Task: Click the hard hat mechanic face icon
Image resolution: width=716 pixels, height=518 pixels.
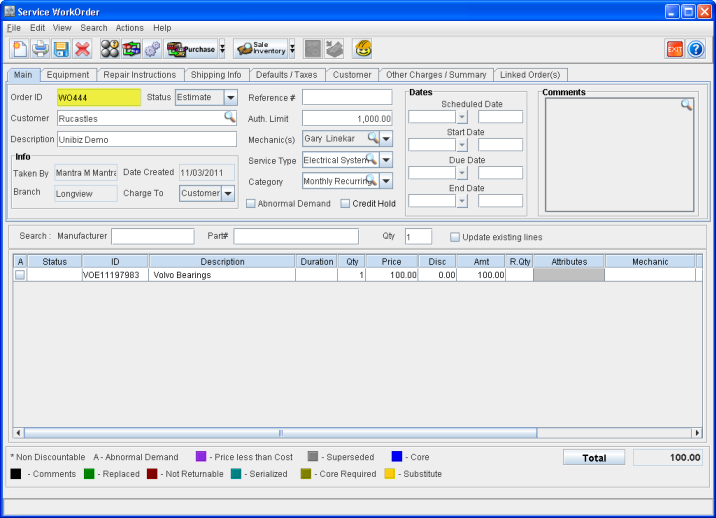Action: click(x=363, y=49)
